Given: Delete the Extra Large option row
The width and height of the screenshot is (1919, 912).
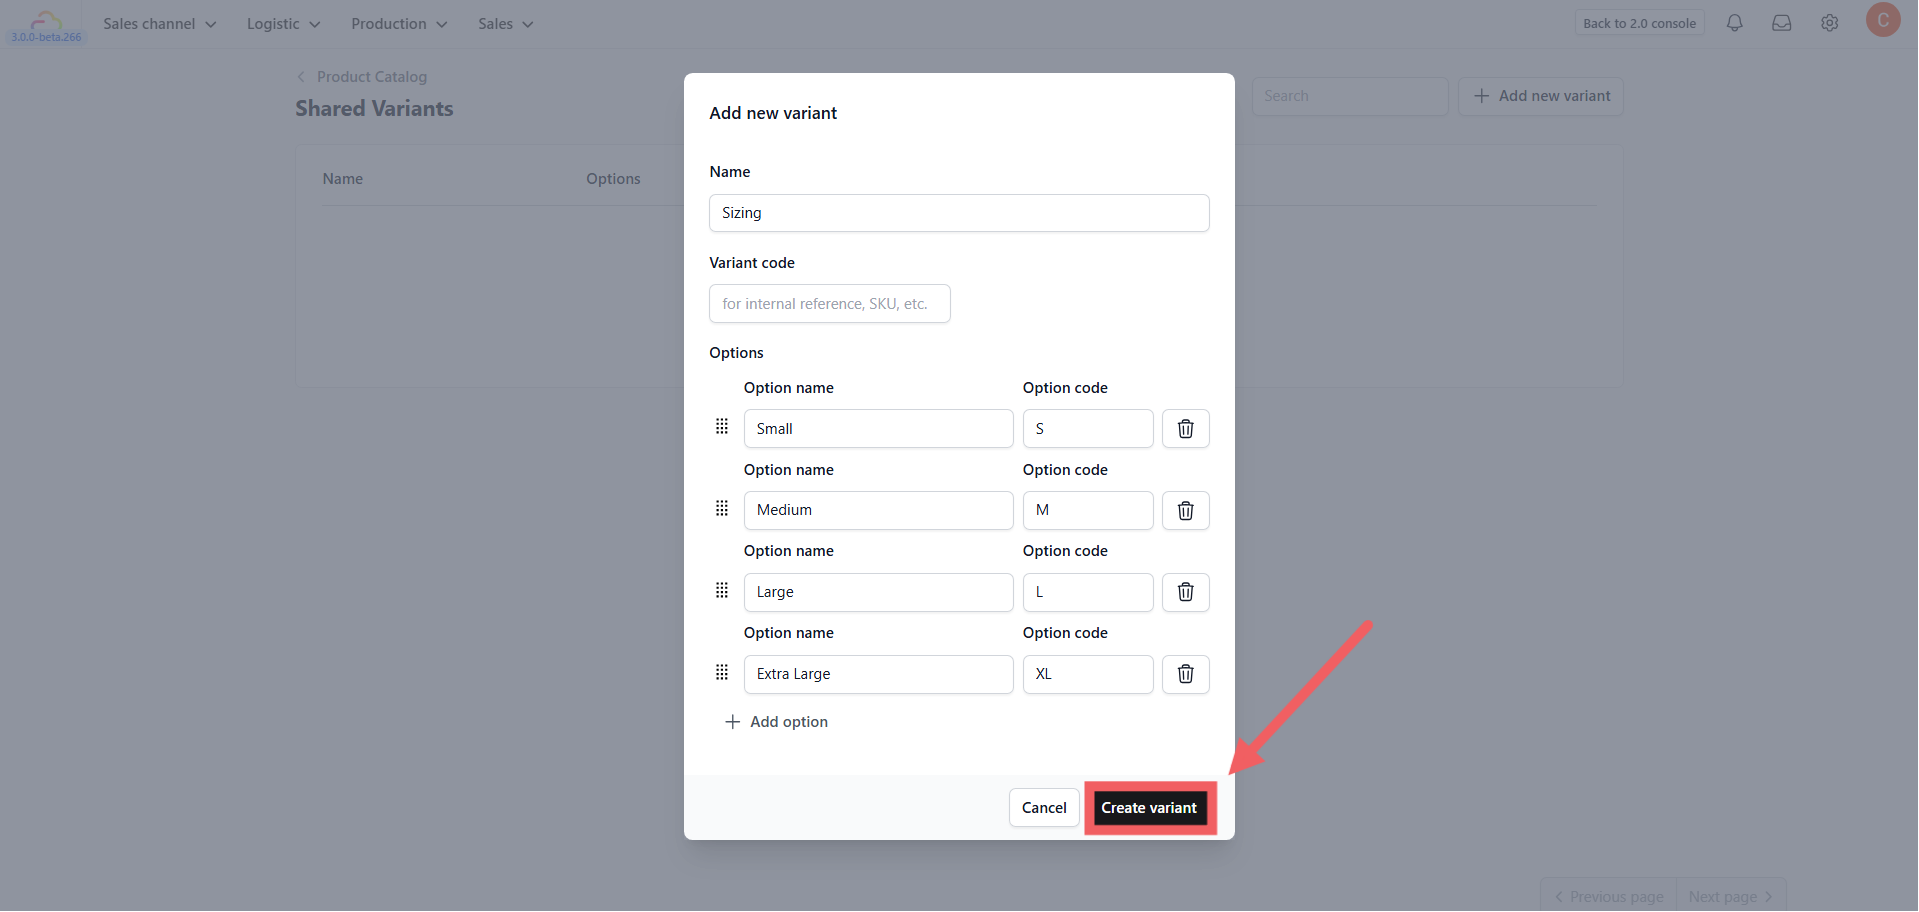Looking at the screenshot, I should [x=1185, y=674].
